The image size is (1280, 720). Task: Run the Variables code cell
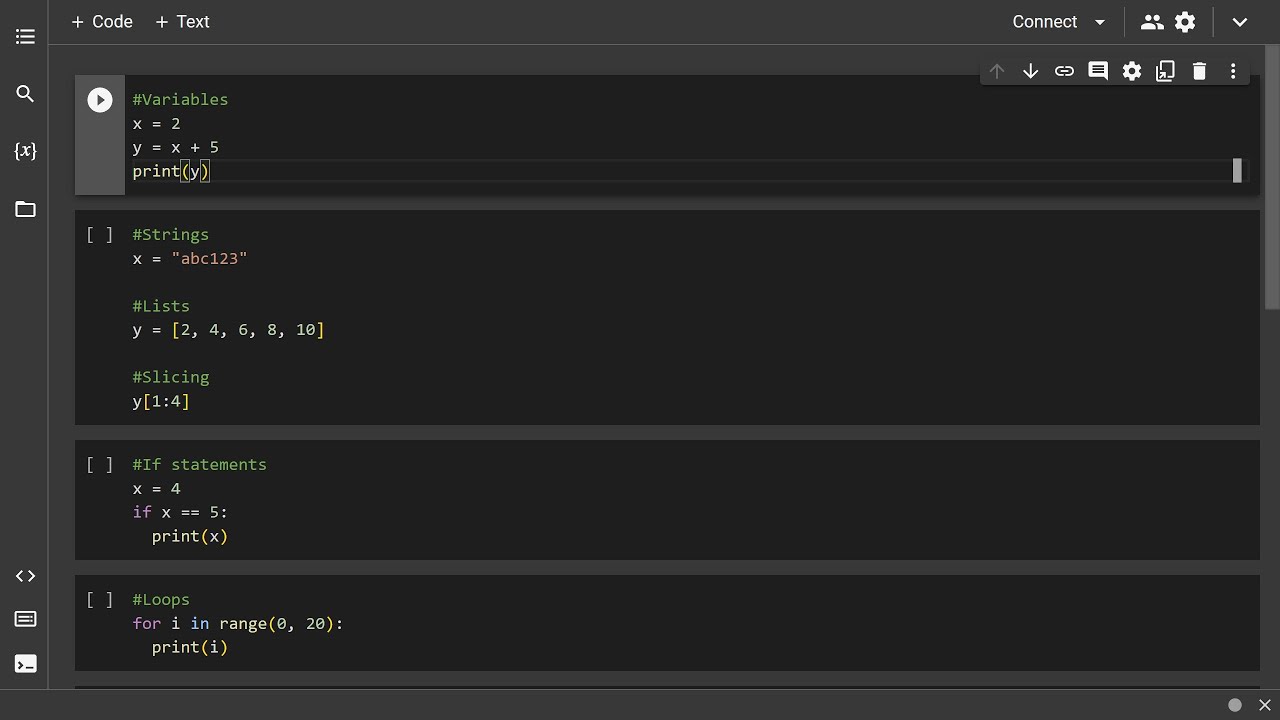100,100
